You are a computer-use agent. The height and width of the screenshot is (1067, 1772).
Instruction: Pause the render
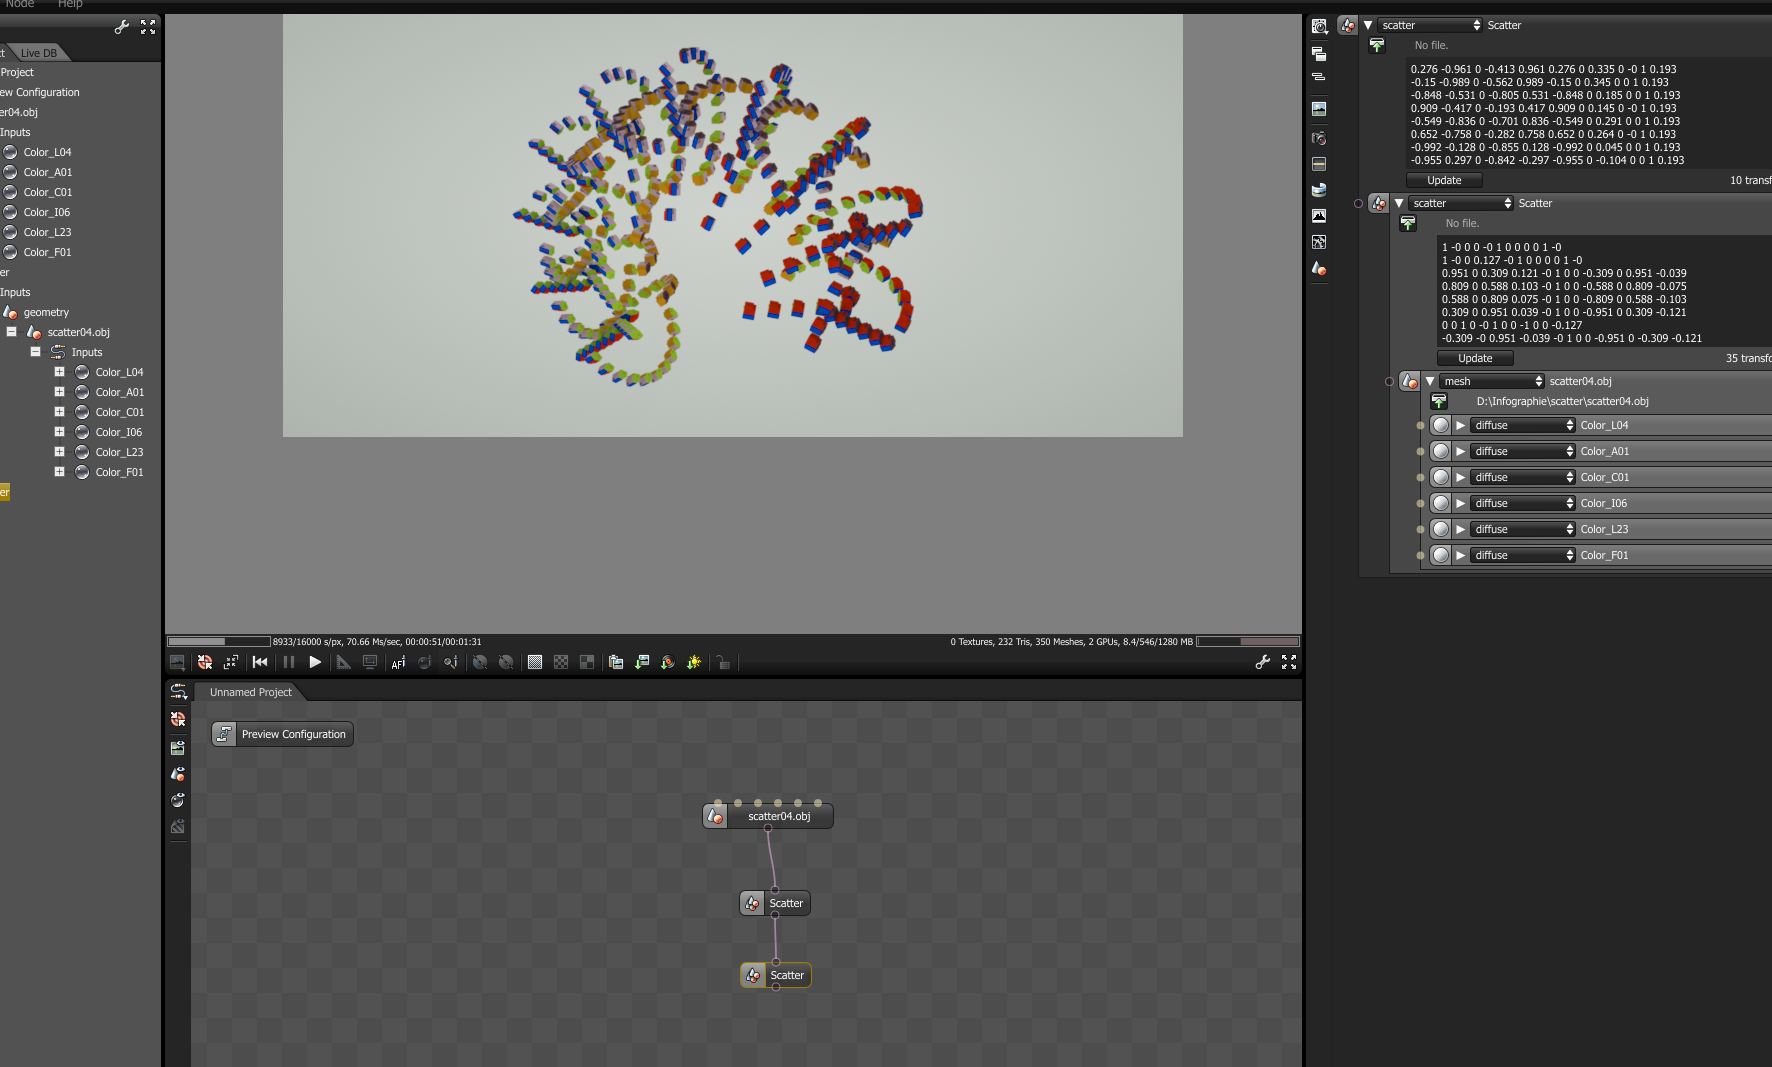[289, 662]
